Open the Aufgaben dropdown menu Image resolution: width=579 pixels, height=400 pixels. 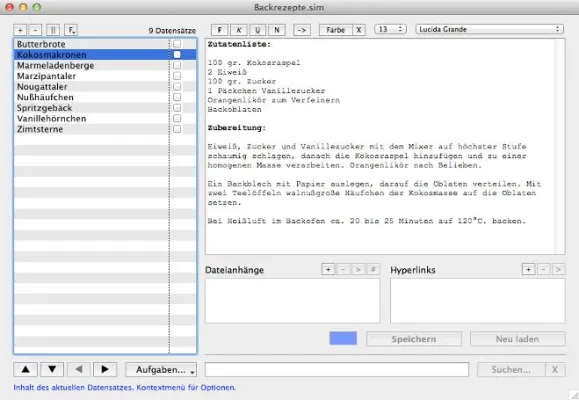(x=161, y=369)
